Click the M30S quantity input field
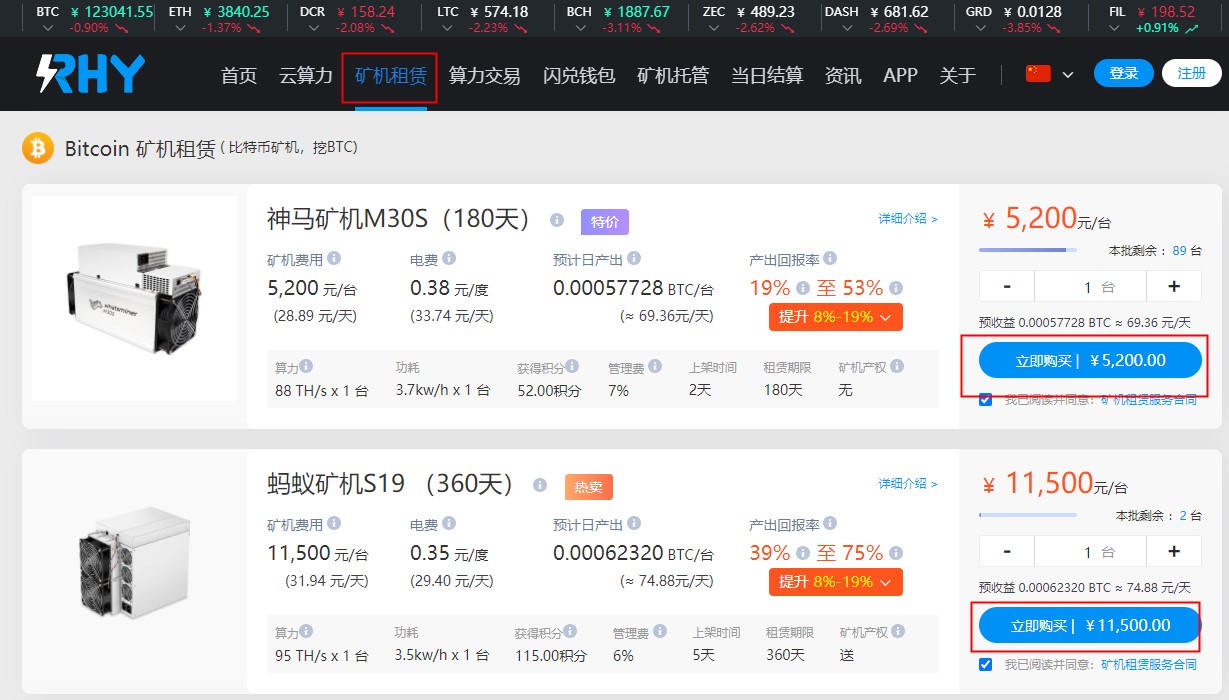This screenshot has height=700, width=1229. (1090, 287)
